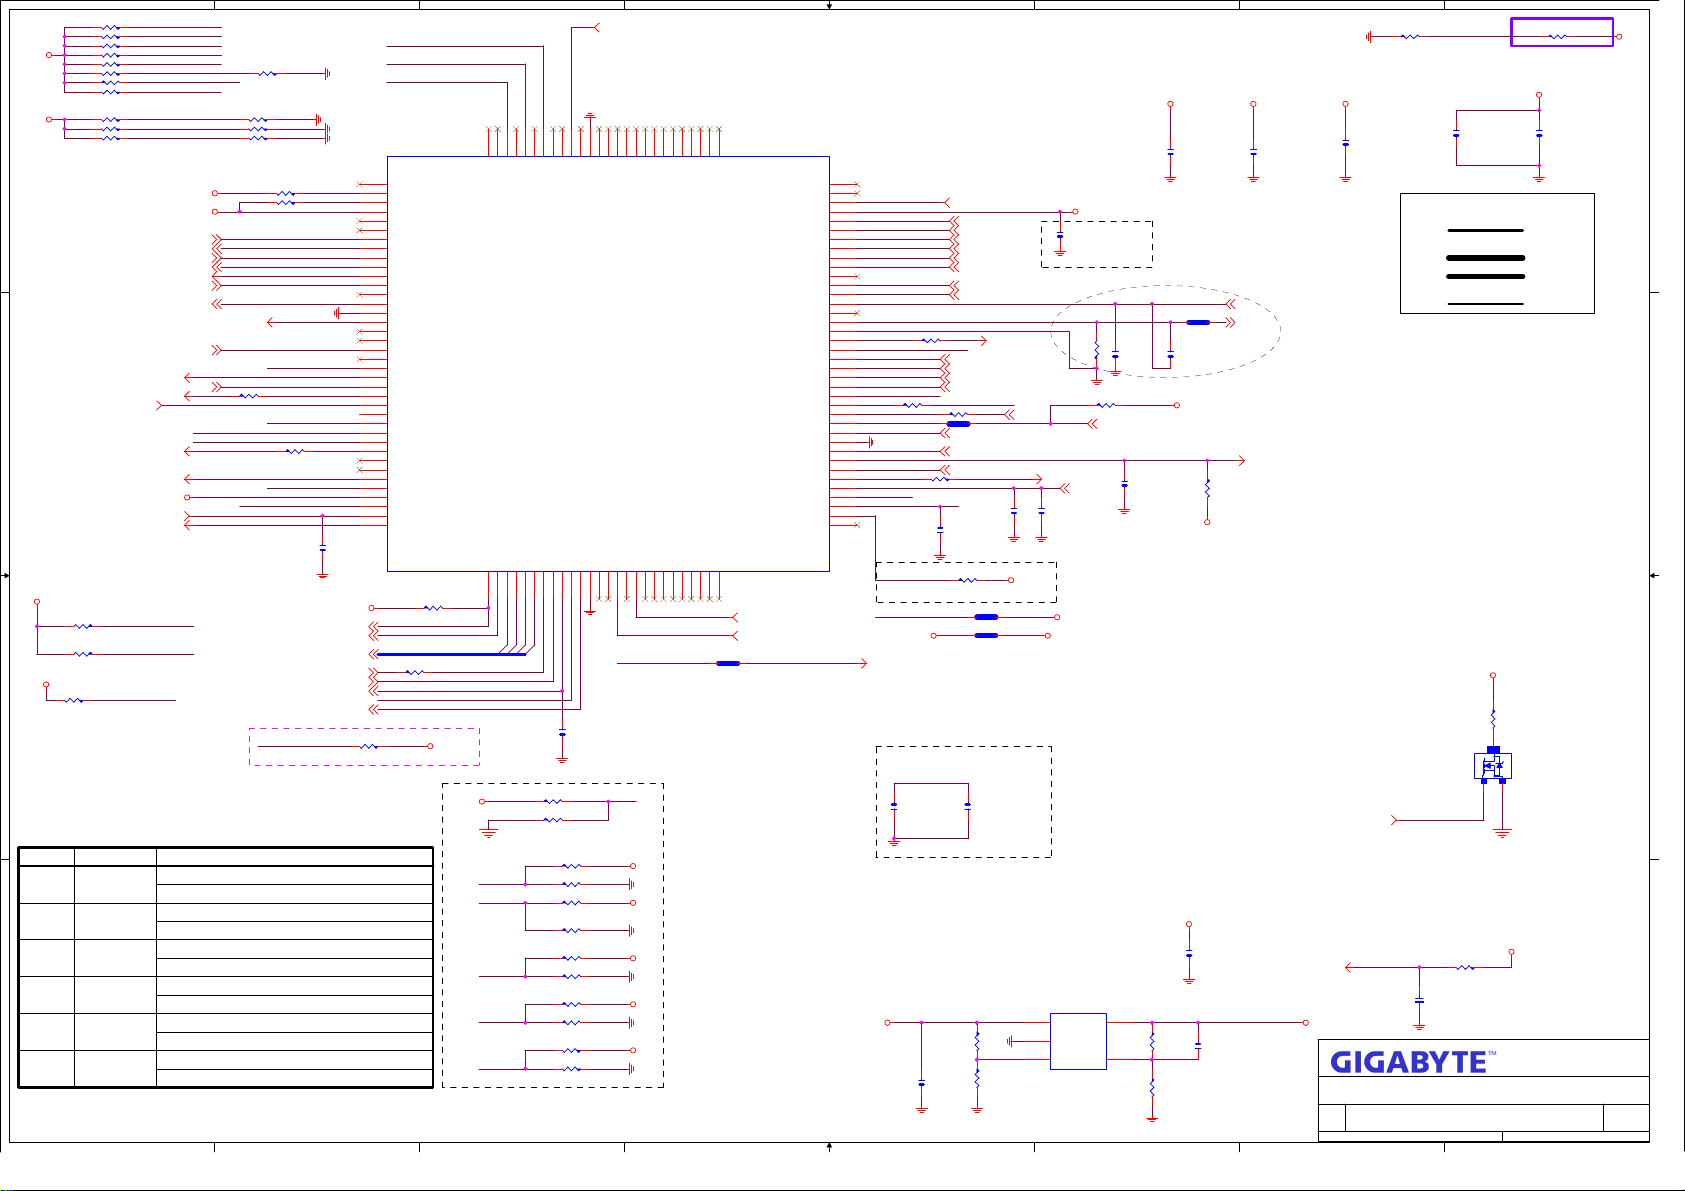Image resolution: width=1685 pixels, height=1191 pixels.
Task: Select the small blue regulator IC box
Action: (1078, 1041)
